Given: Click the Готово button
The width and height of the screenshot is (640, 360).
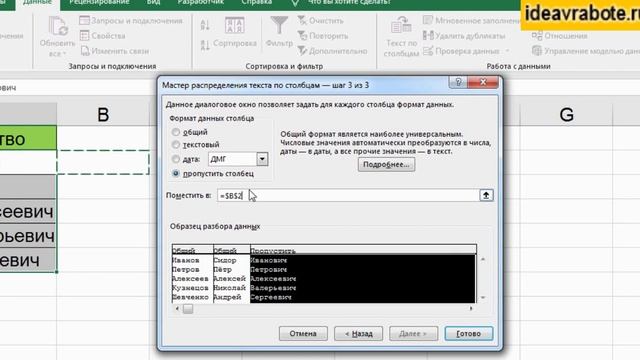Looking at the screenshot, I should pyautogui.click(x=469, y=333).
